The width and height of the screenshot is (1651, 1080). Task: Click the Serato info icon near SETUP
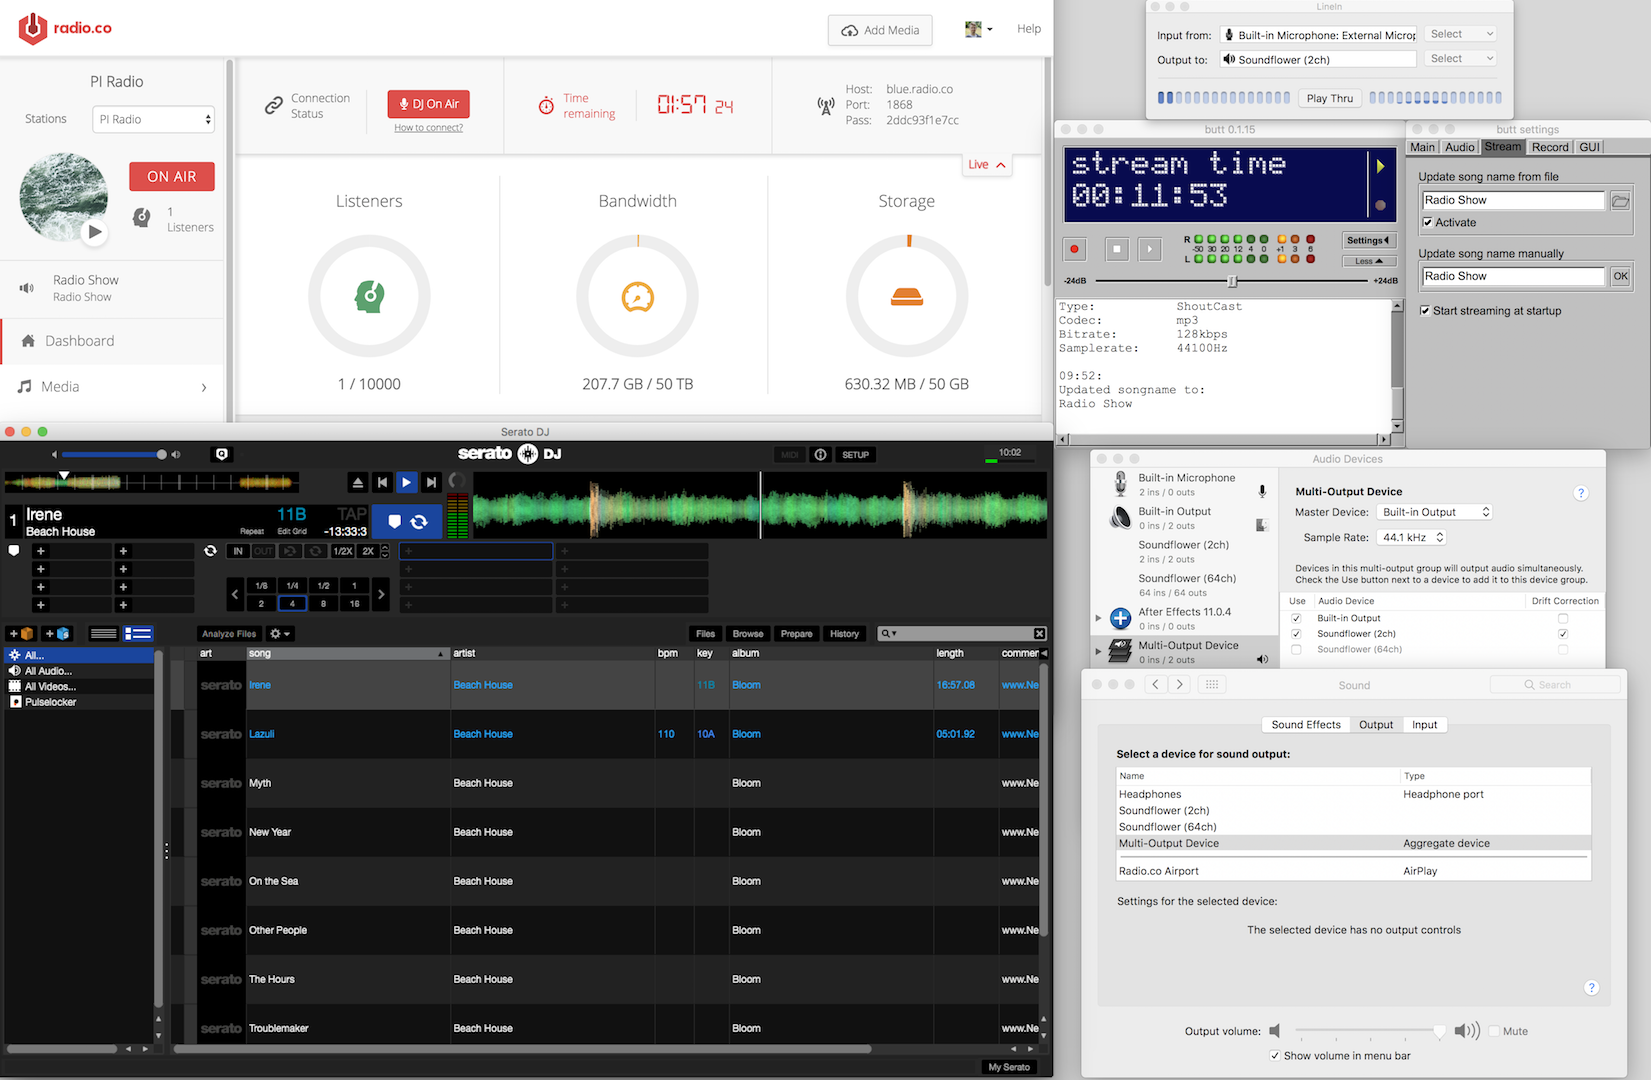click(821, 455)
